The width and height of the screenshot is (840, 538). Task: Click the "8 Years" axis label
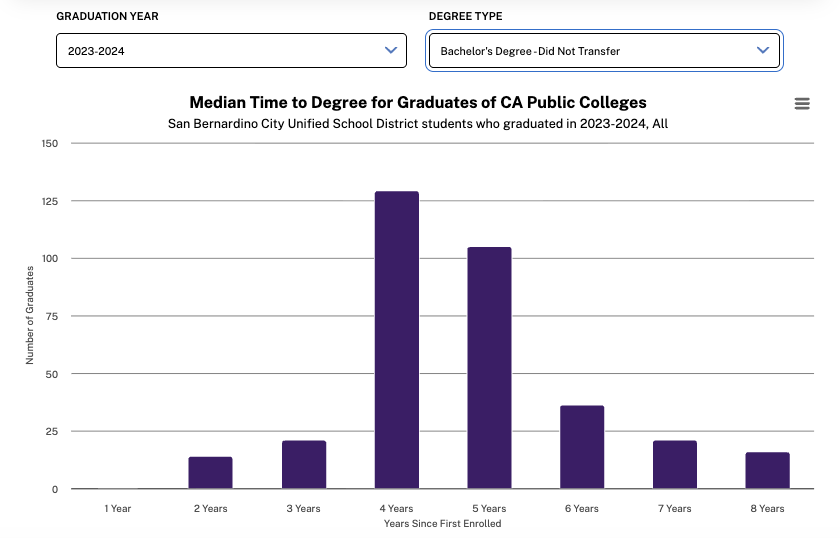point(767,508)
